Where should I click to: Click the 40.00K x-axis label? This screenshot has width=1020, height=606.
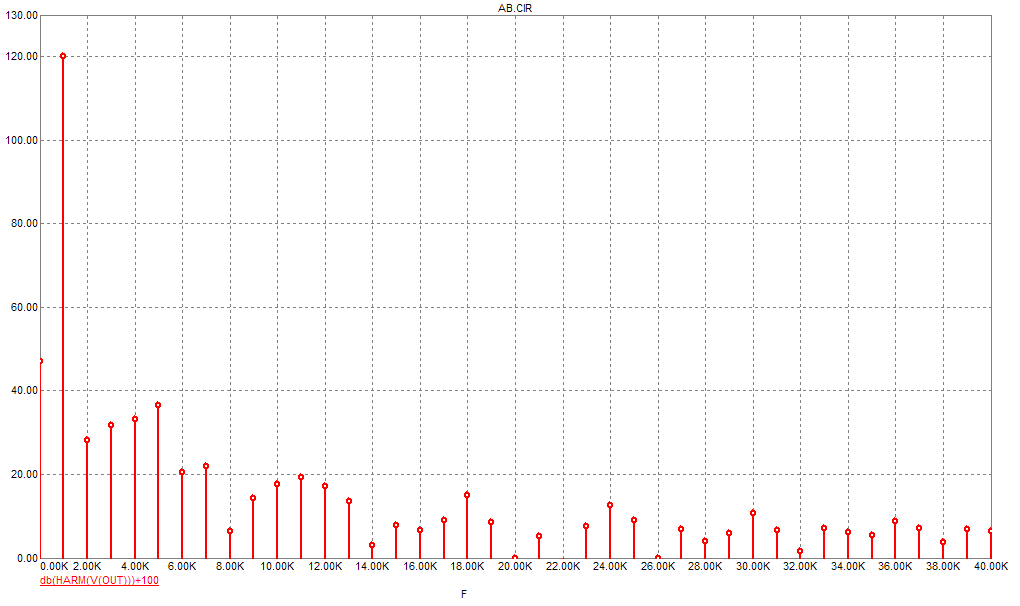coord(991,566)
